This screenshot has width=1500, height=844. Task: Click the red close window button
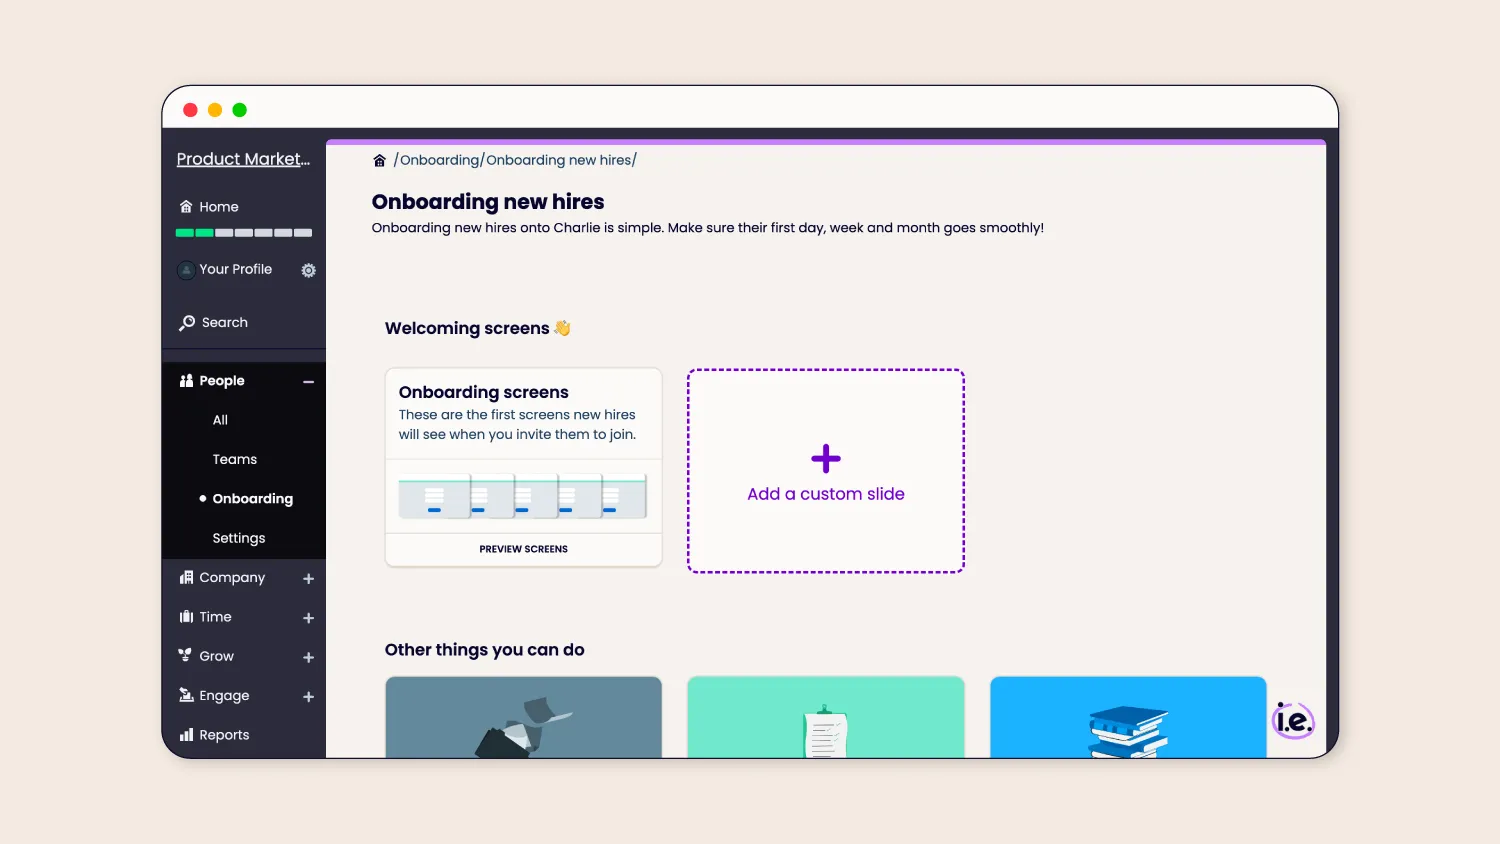point(190,110)
